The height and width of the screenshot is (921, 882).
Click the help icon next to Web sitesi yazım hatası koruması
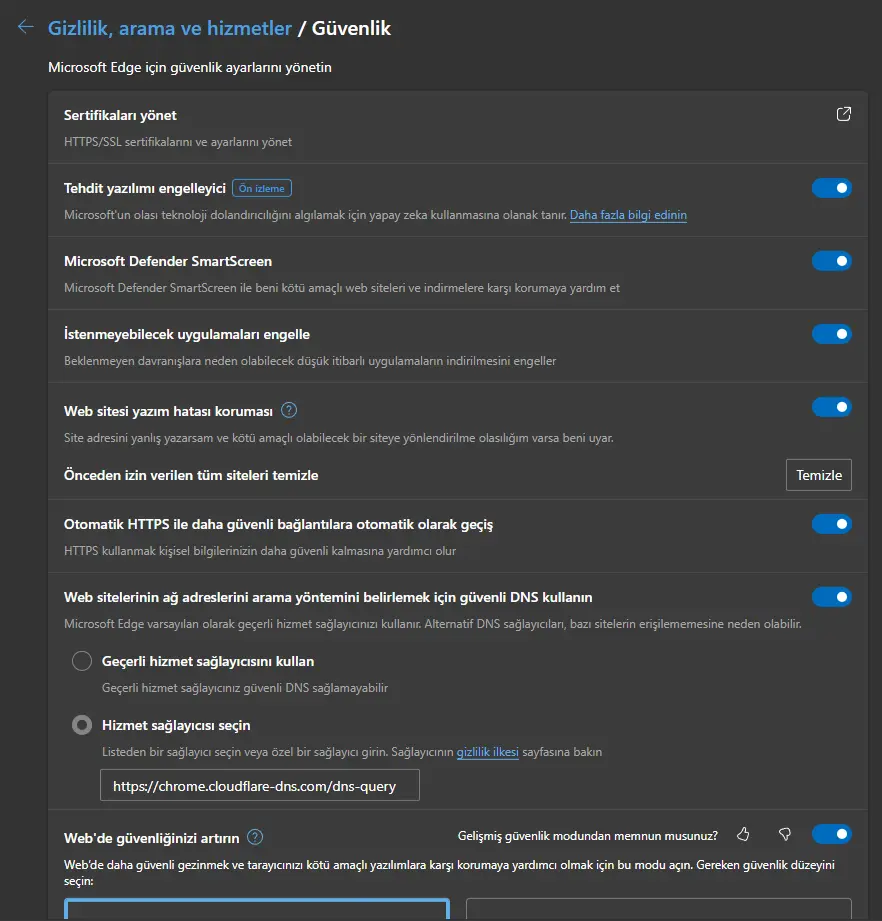[x=289, y=410]
